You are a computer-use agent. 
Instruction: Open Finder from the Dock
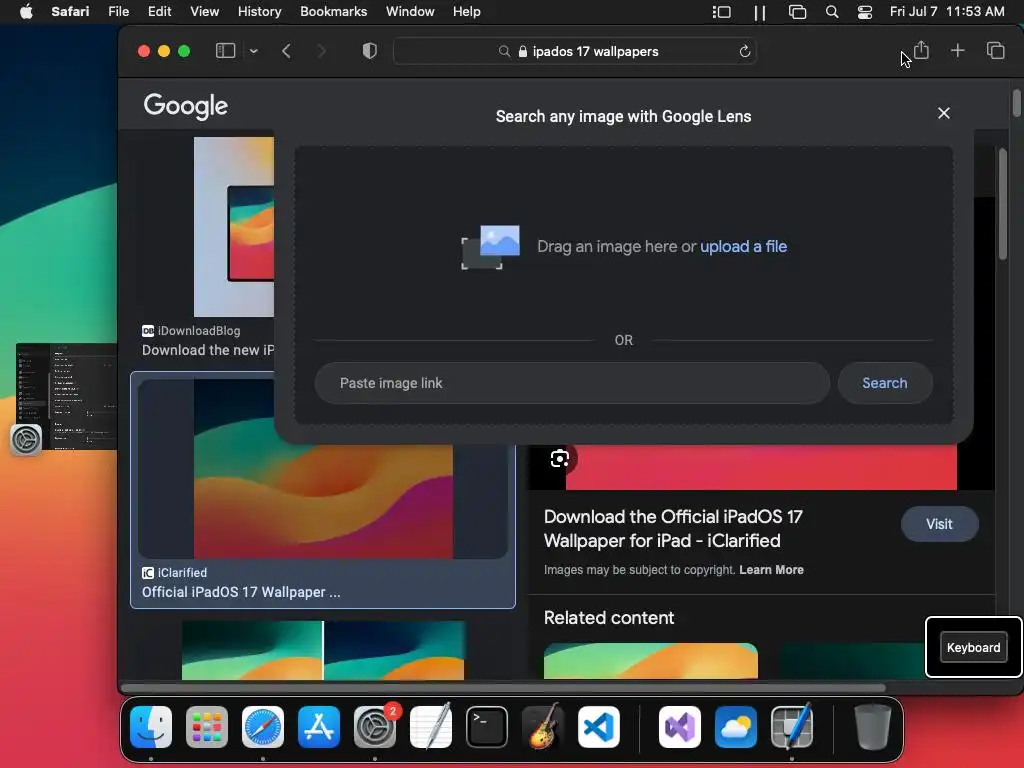pos(151,727)
